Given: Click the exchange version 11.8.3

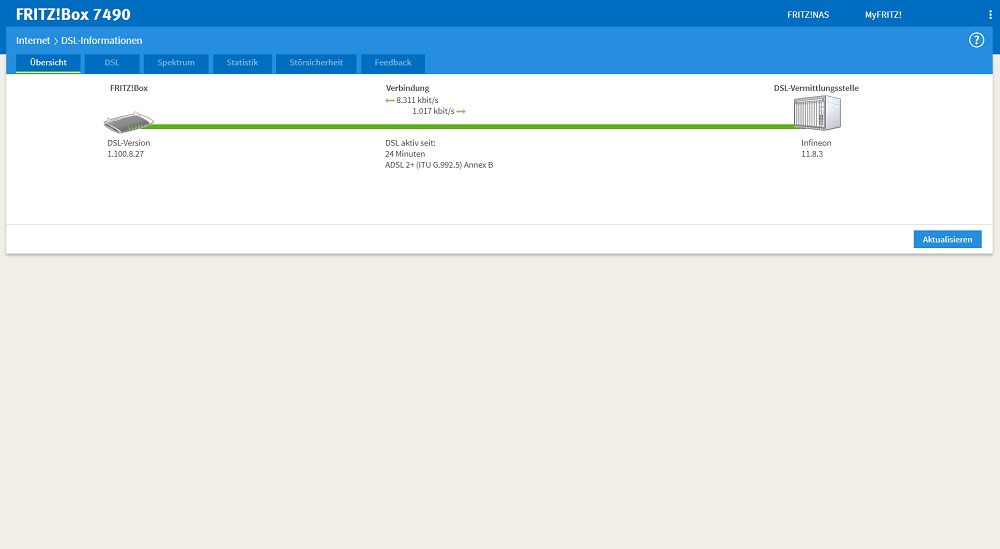Looking at the screenshot, I should (x=812, y=154).
